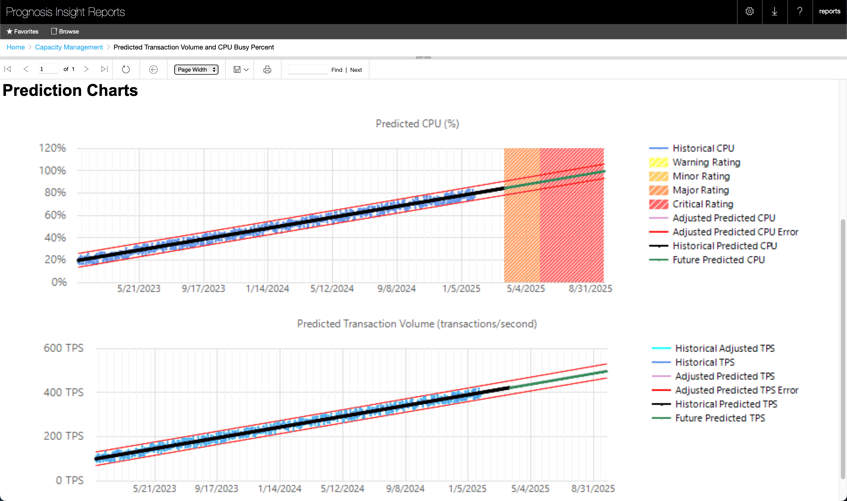Click the find text search box

(306, 70)
